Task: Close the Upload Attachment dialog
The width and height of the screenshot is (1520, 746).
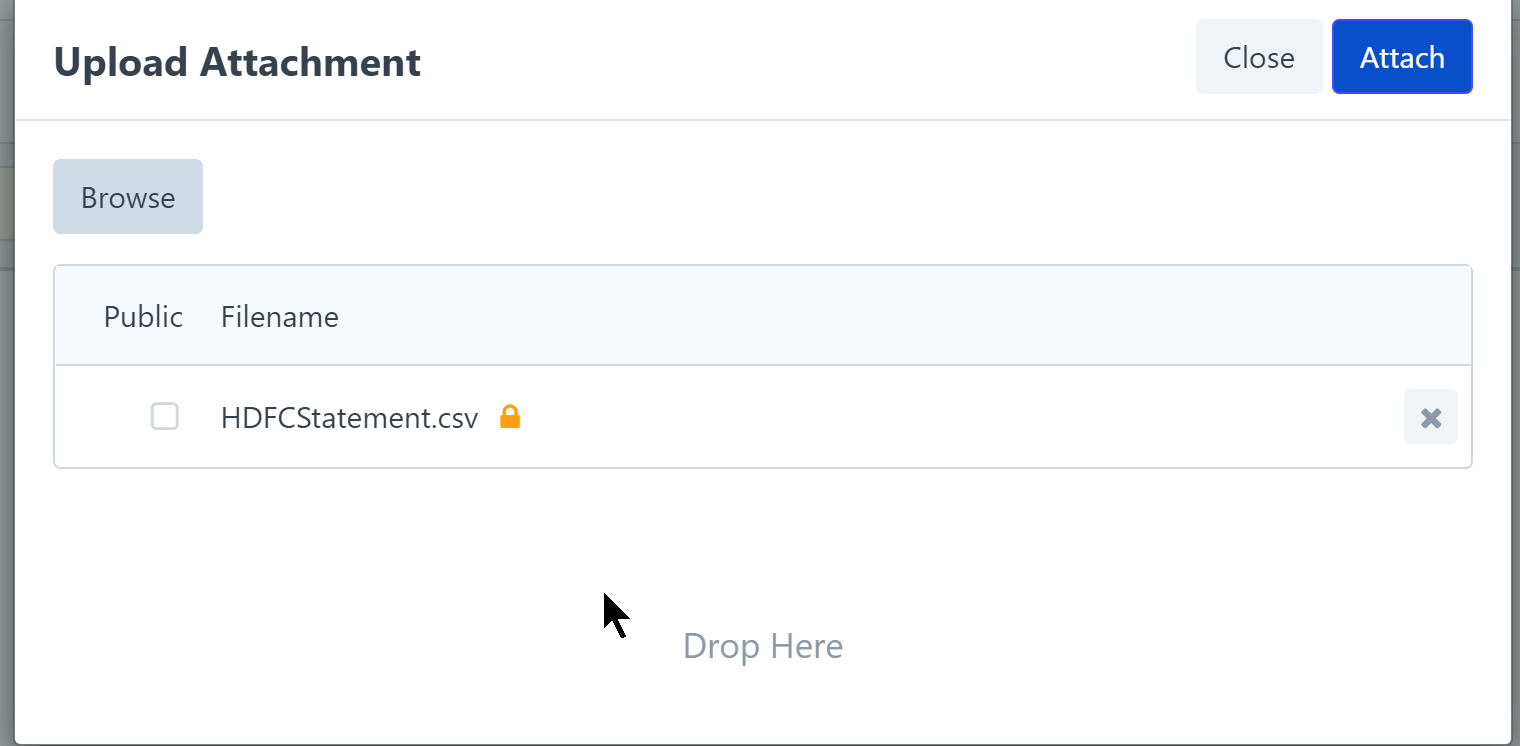Action: click(x=1259, y=57)
